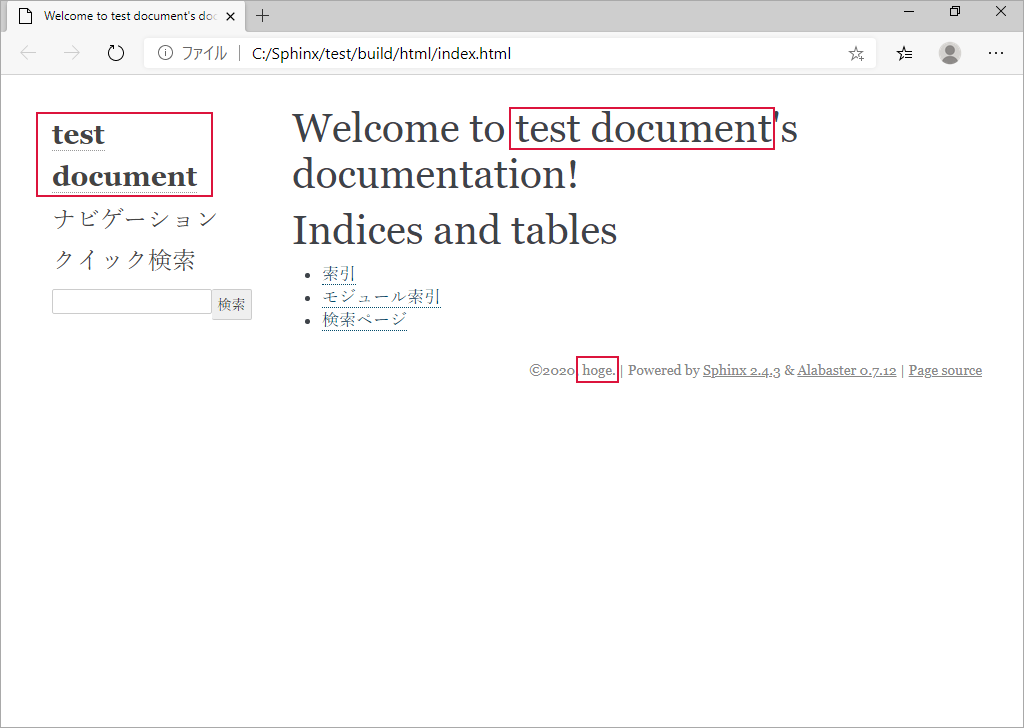This screenshot has width=1024, height=728.
Task: Click the クイック検索 sidebar heading
Action: point(124,260)
